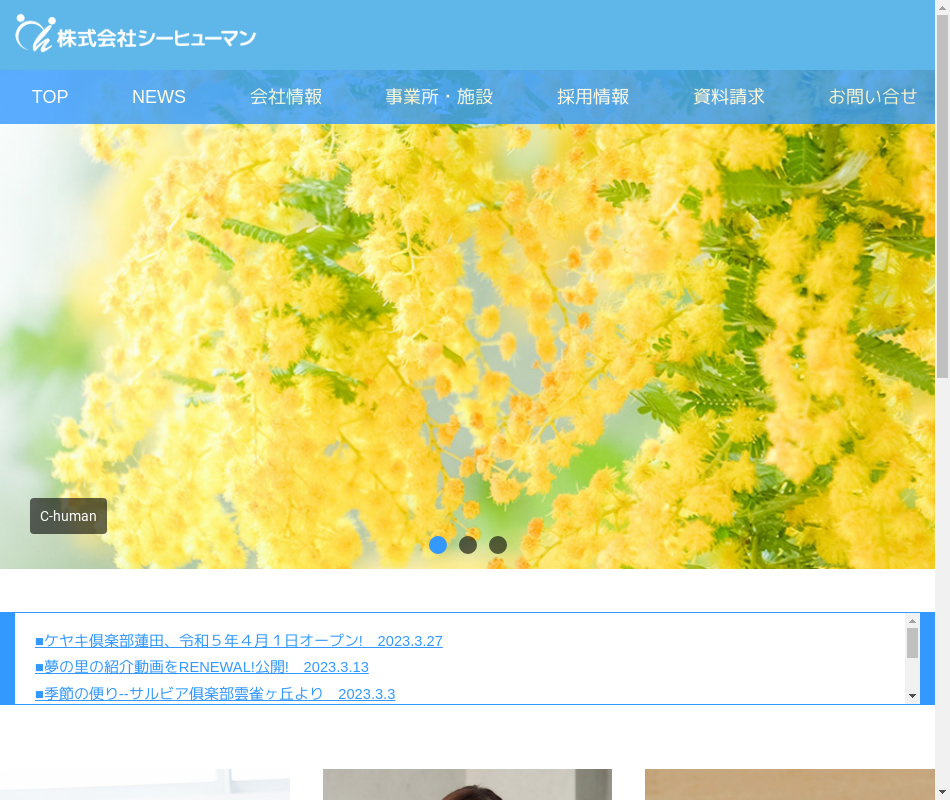
Task: Open the NEWS menu item
Action: click(x=159, y=97)
